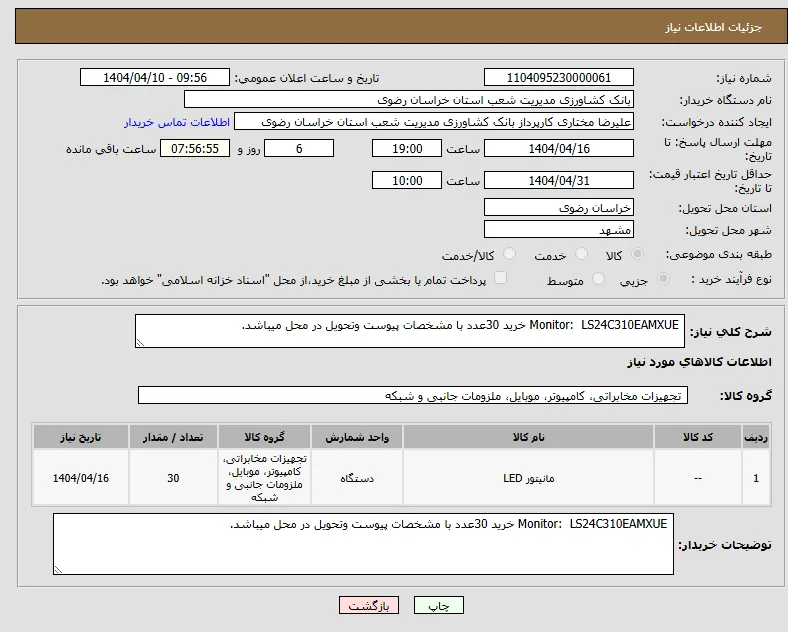
Task: Click the response deadline time 19:00 field
Action: coord(407,148)
